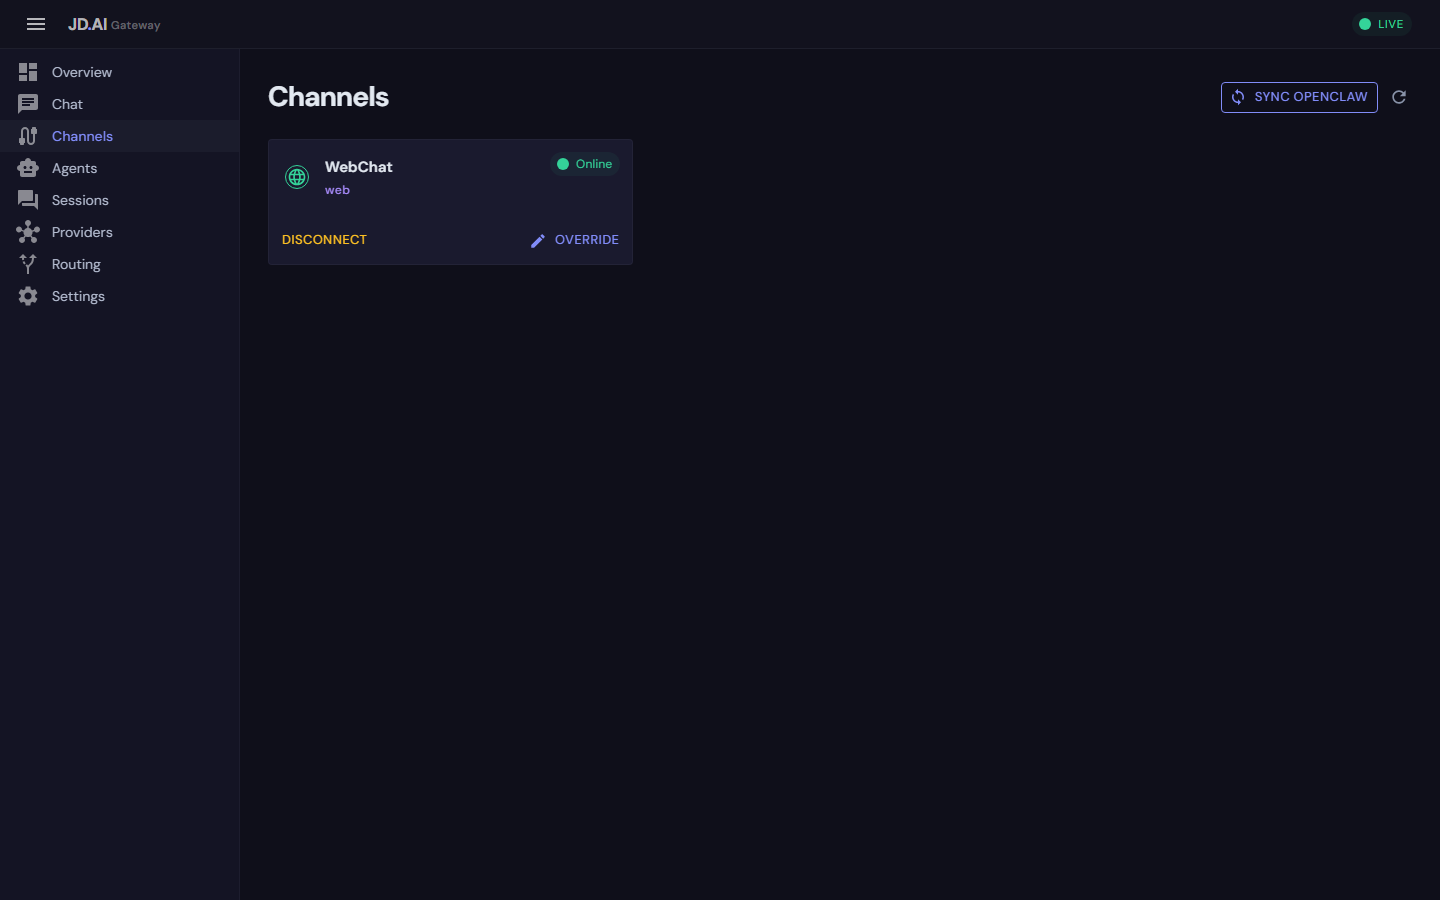
Task: Open the hamburger navigation menu
Action: tap(36, 24)
